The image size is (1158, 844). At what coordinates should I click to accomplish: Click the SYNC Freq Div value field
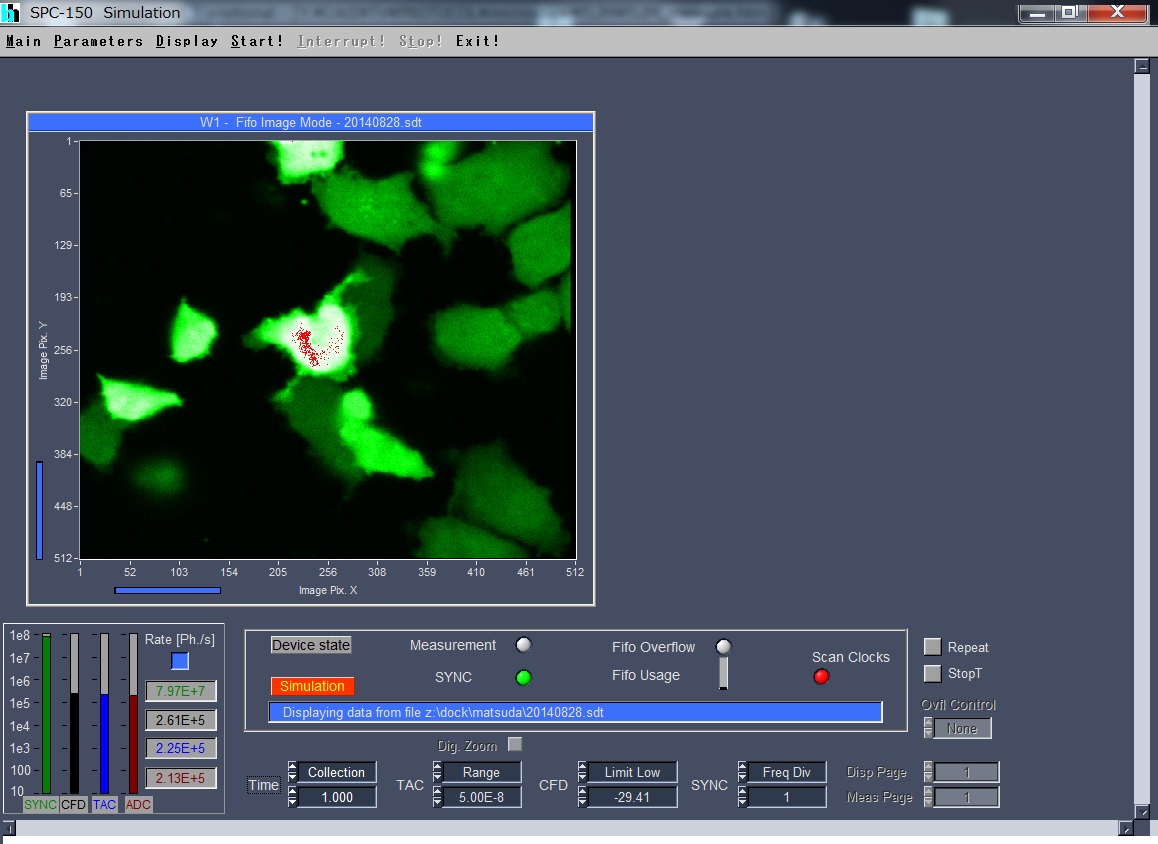(x=787, y=797)
